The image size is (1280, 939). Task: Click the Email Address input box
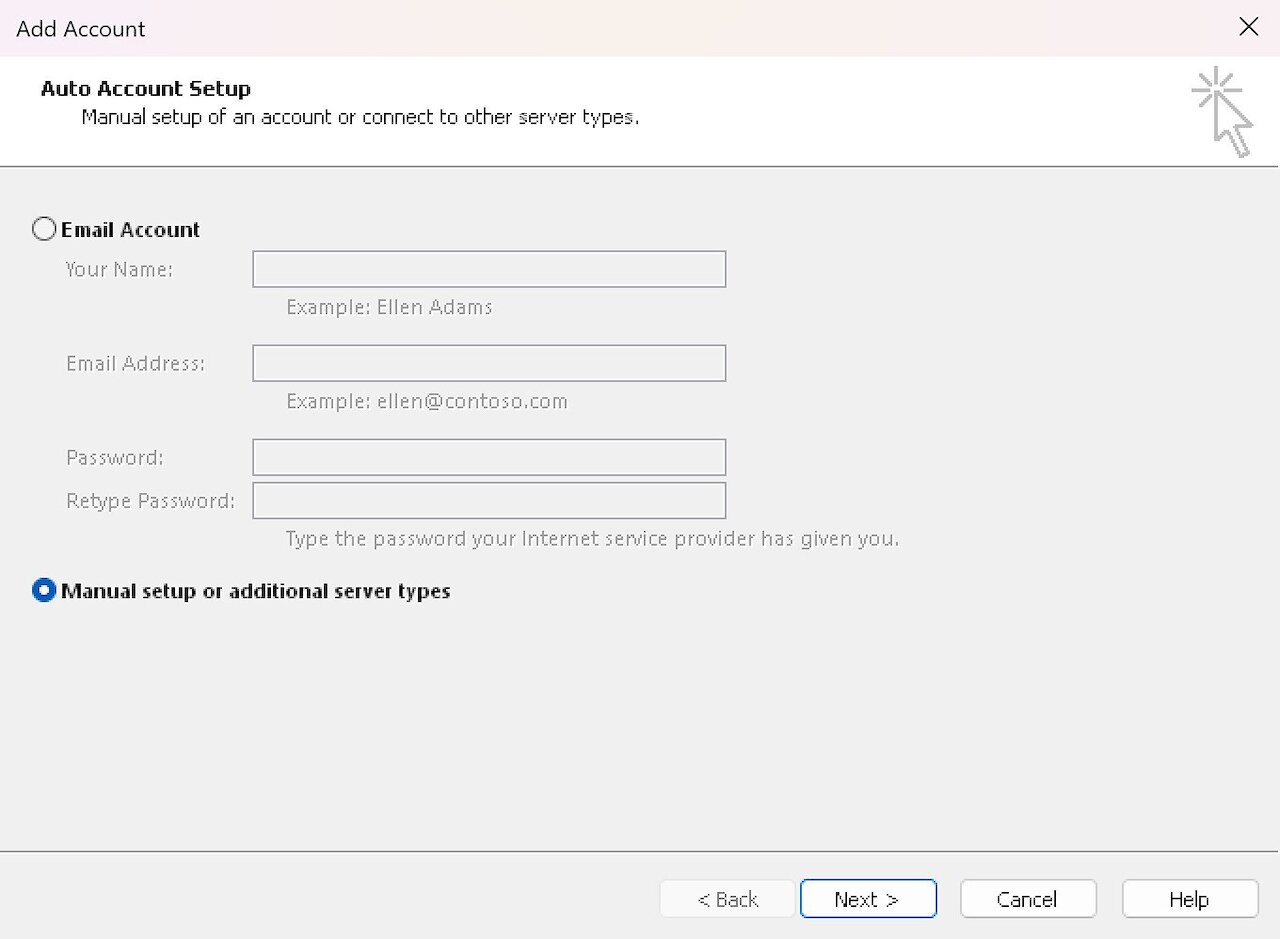488,362
